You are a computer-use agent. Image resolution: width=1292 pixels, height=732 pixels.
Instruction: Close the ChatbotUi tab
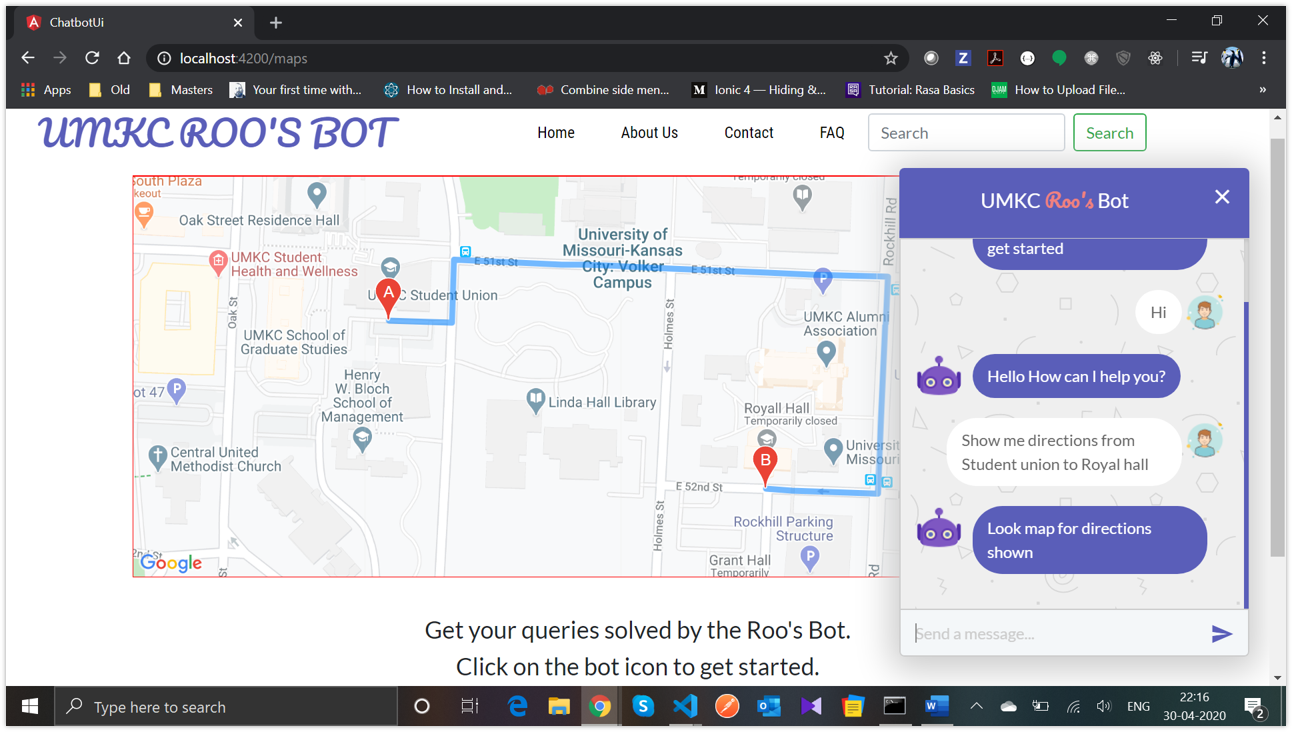(238, 22)
